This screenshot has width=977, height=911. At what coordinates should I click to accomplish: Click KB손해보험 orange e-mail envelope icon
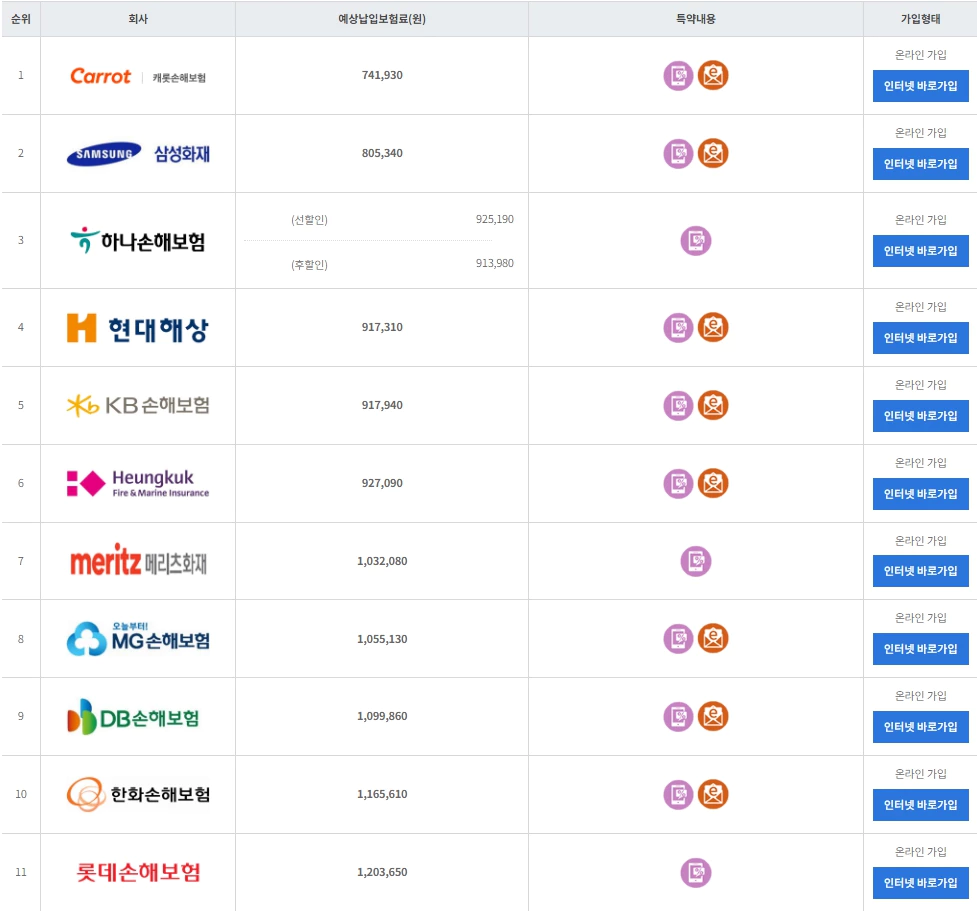tap(713, 405)
